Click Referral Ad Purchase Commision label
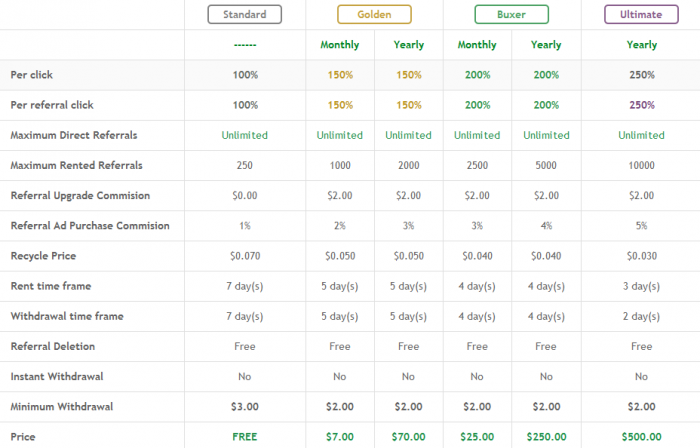 click(90, 225)
